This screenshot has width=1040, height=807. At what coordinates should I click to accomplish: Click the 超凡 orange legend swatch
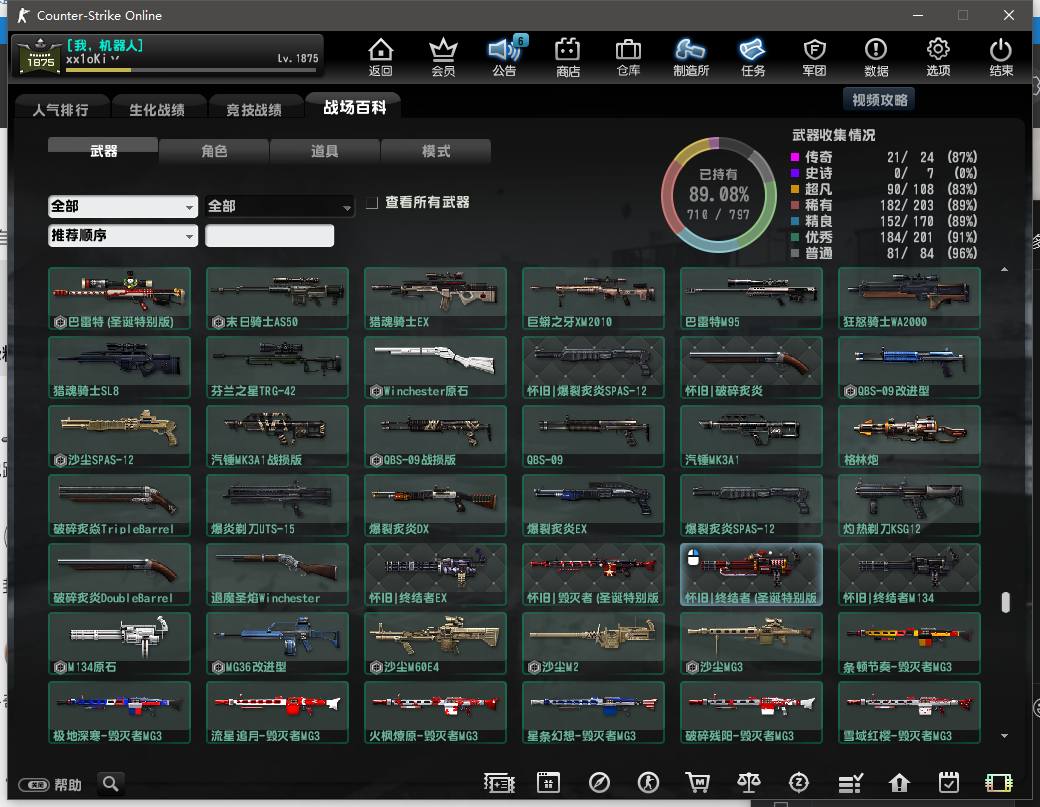(795, 189)
